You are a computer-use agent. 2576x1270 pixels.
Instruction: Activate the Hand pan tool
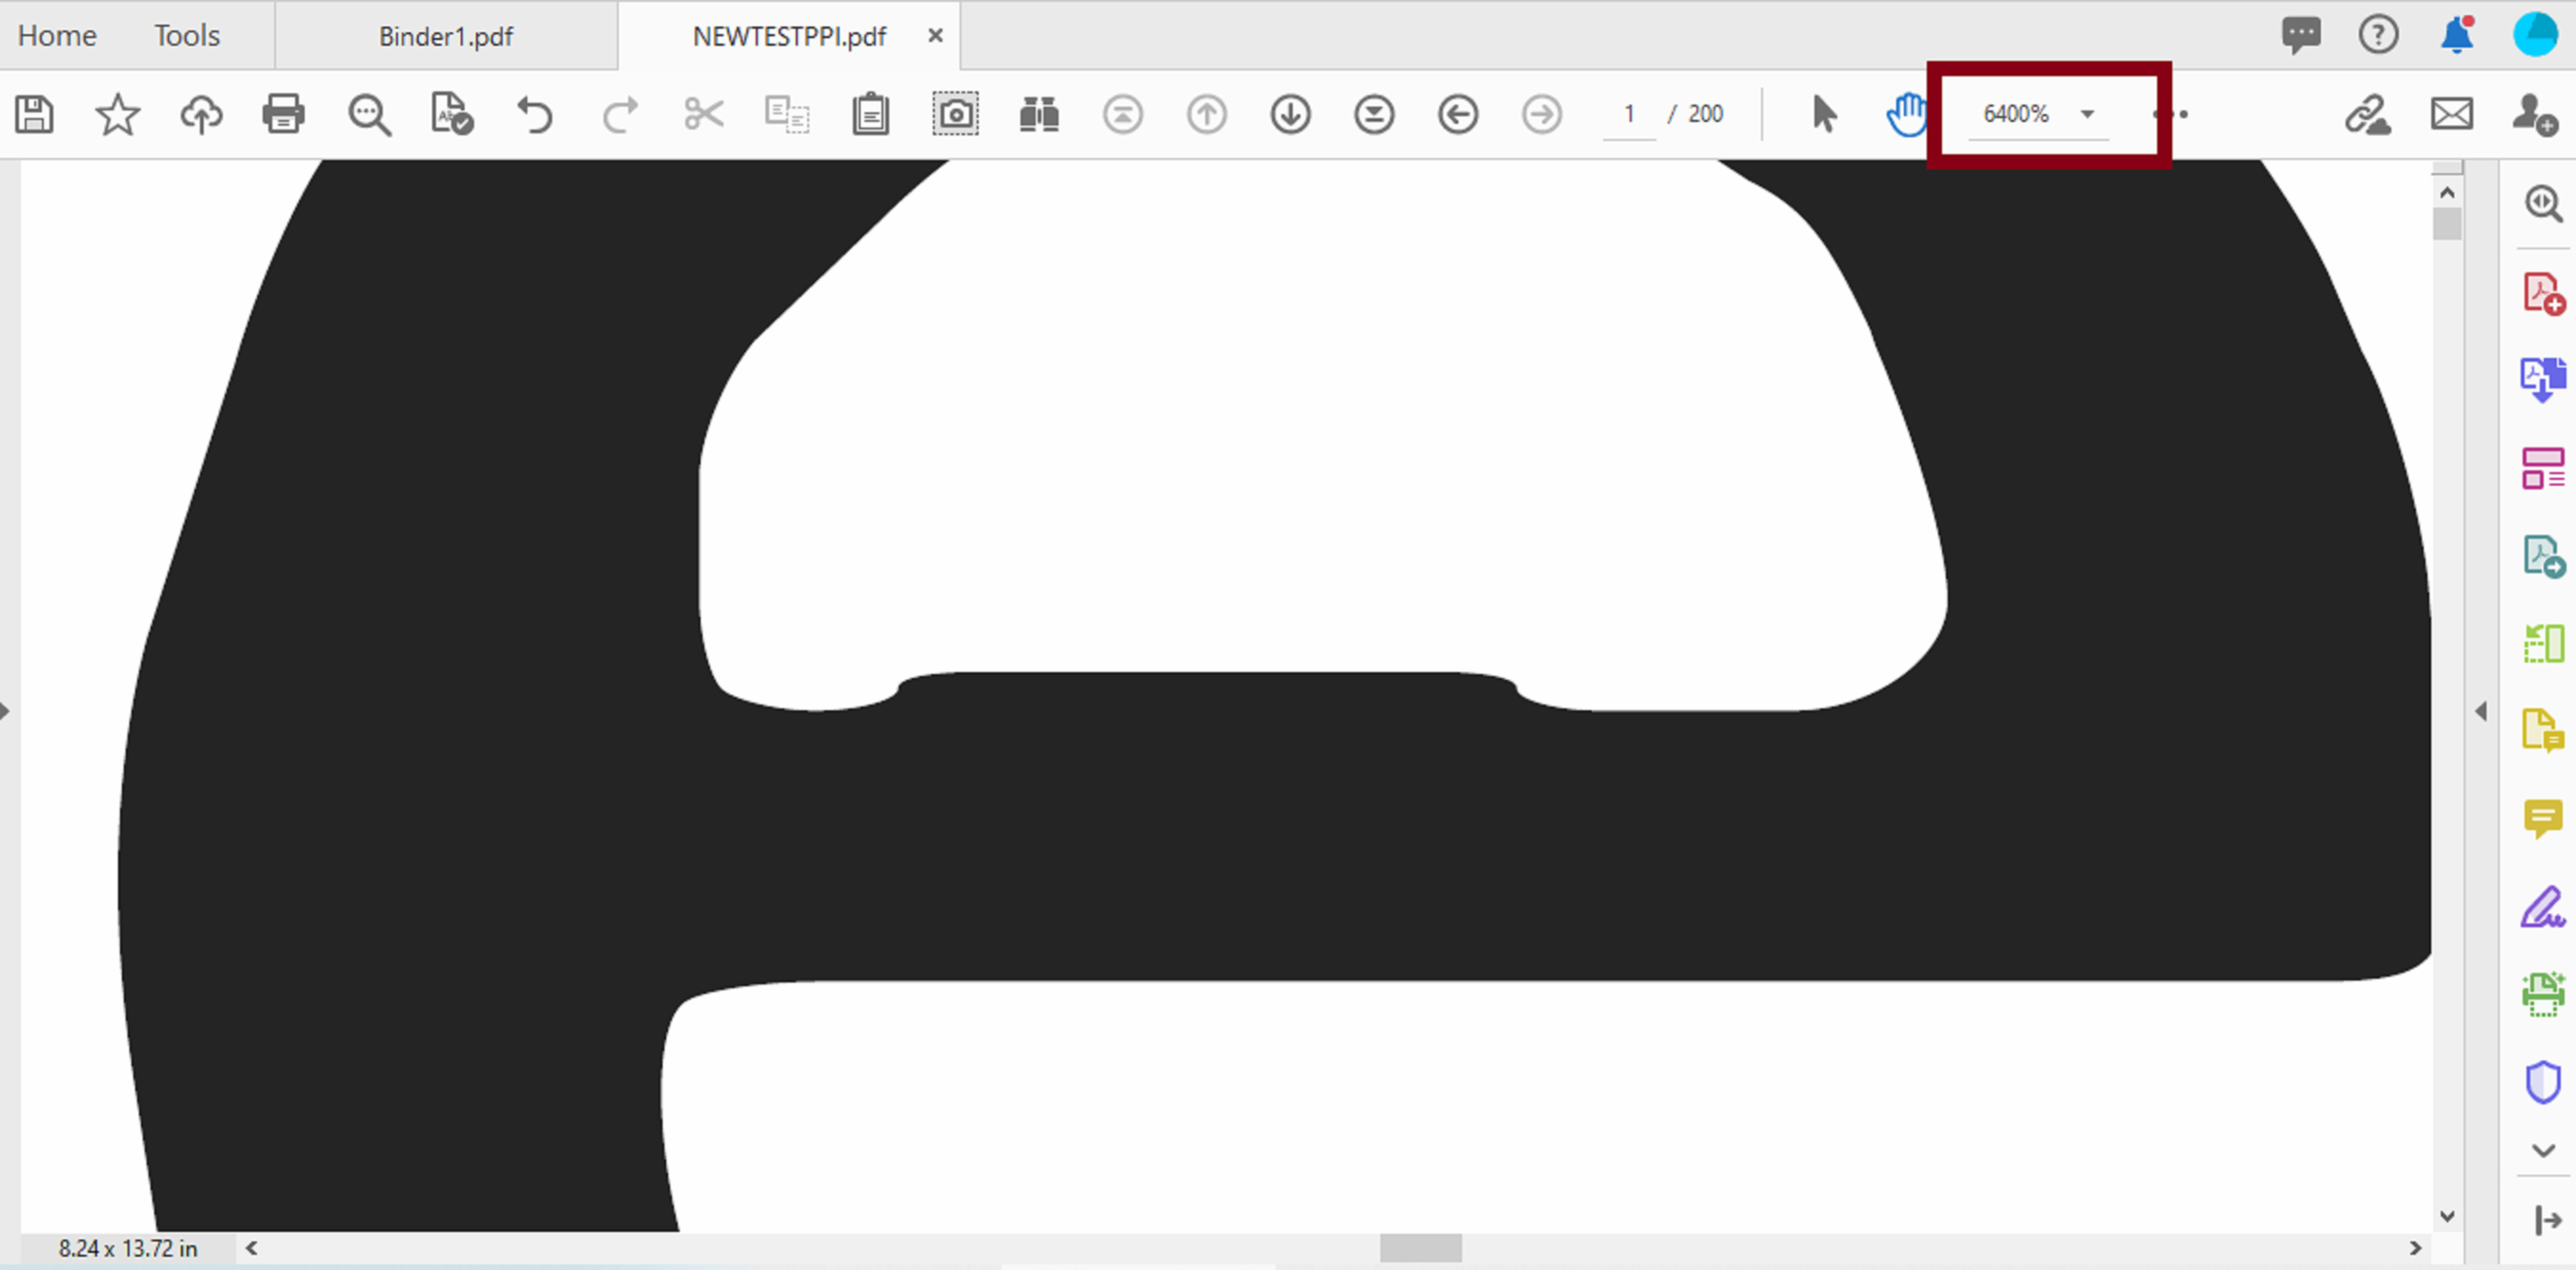click(x=1906, y=114)
